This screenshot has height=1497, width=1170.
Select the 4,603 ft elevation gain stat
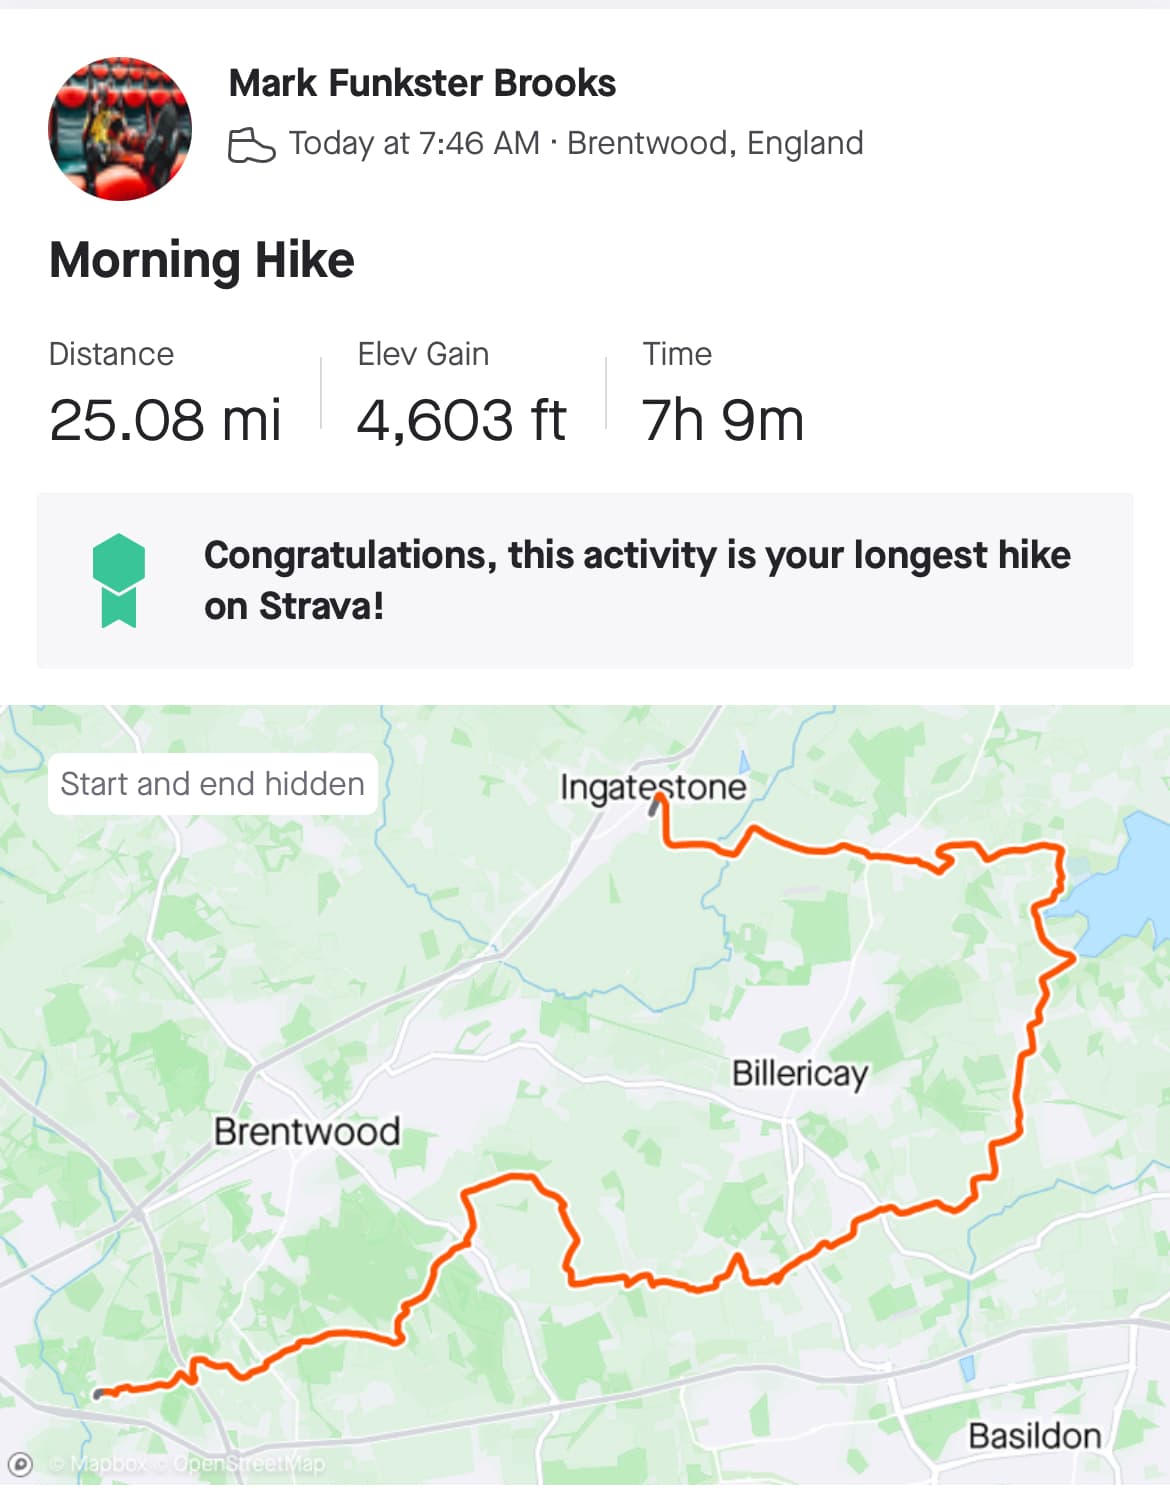[461, 419]
